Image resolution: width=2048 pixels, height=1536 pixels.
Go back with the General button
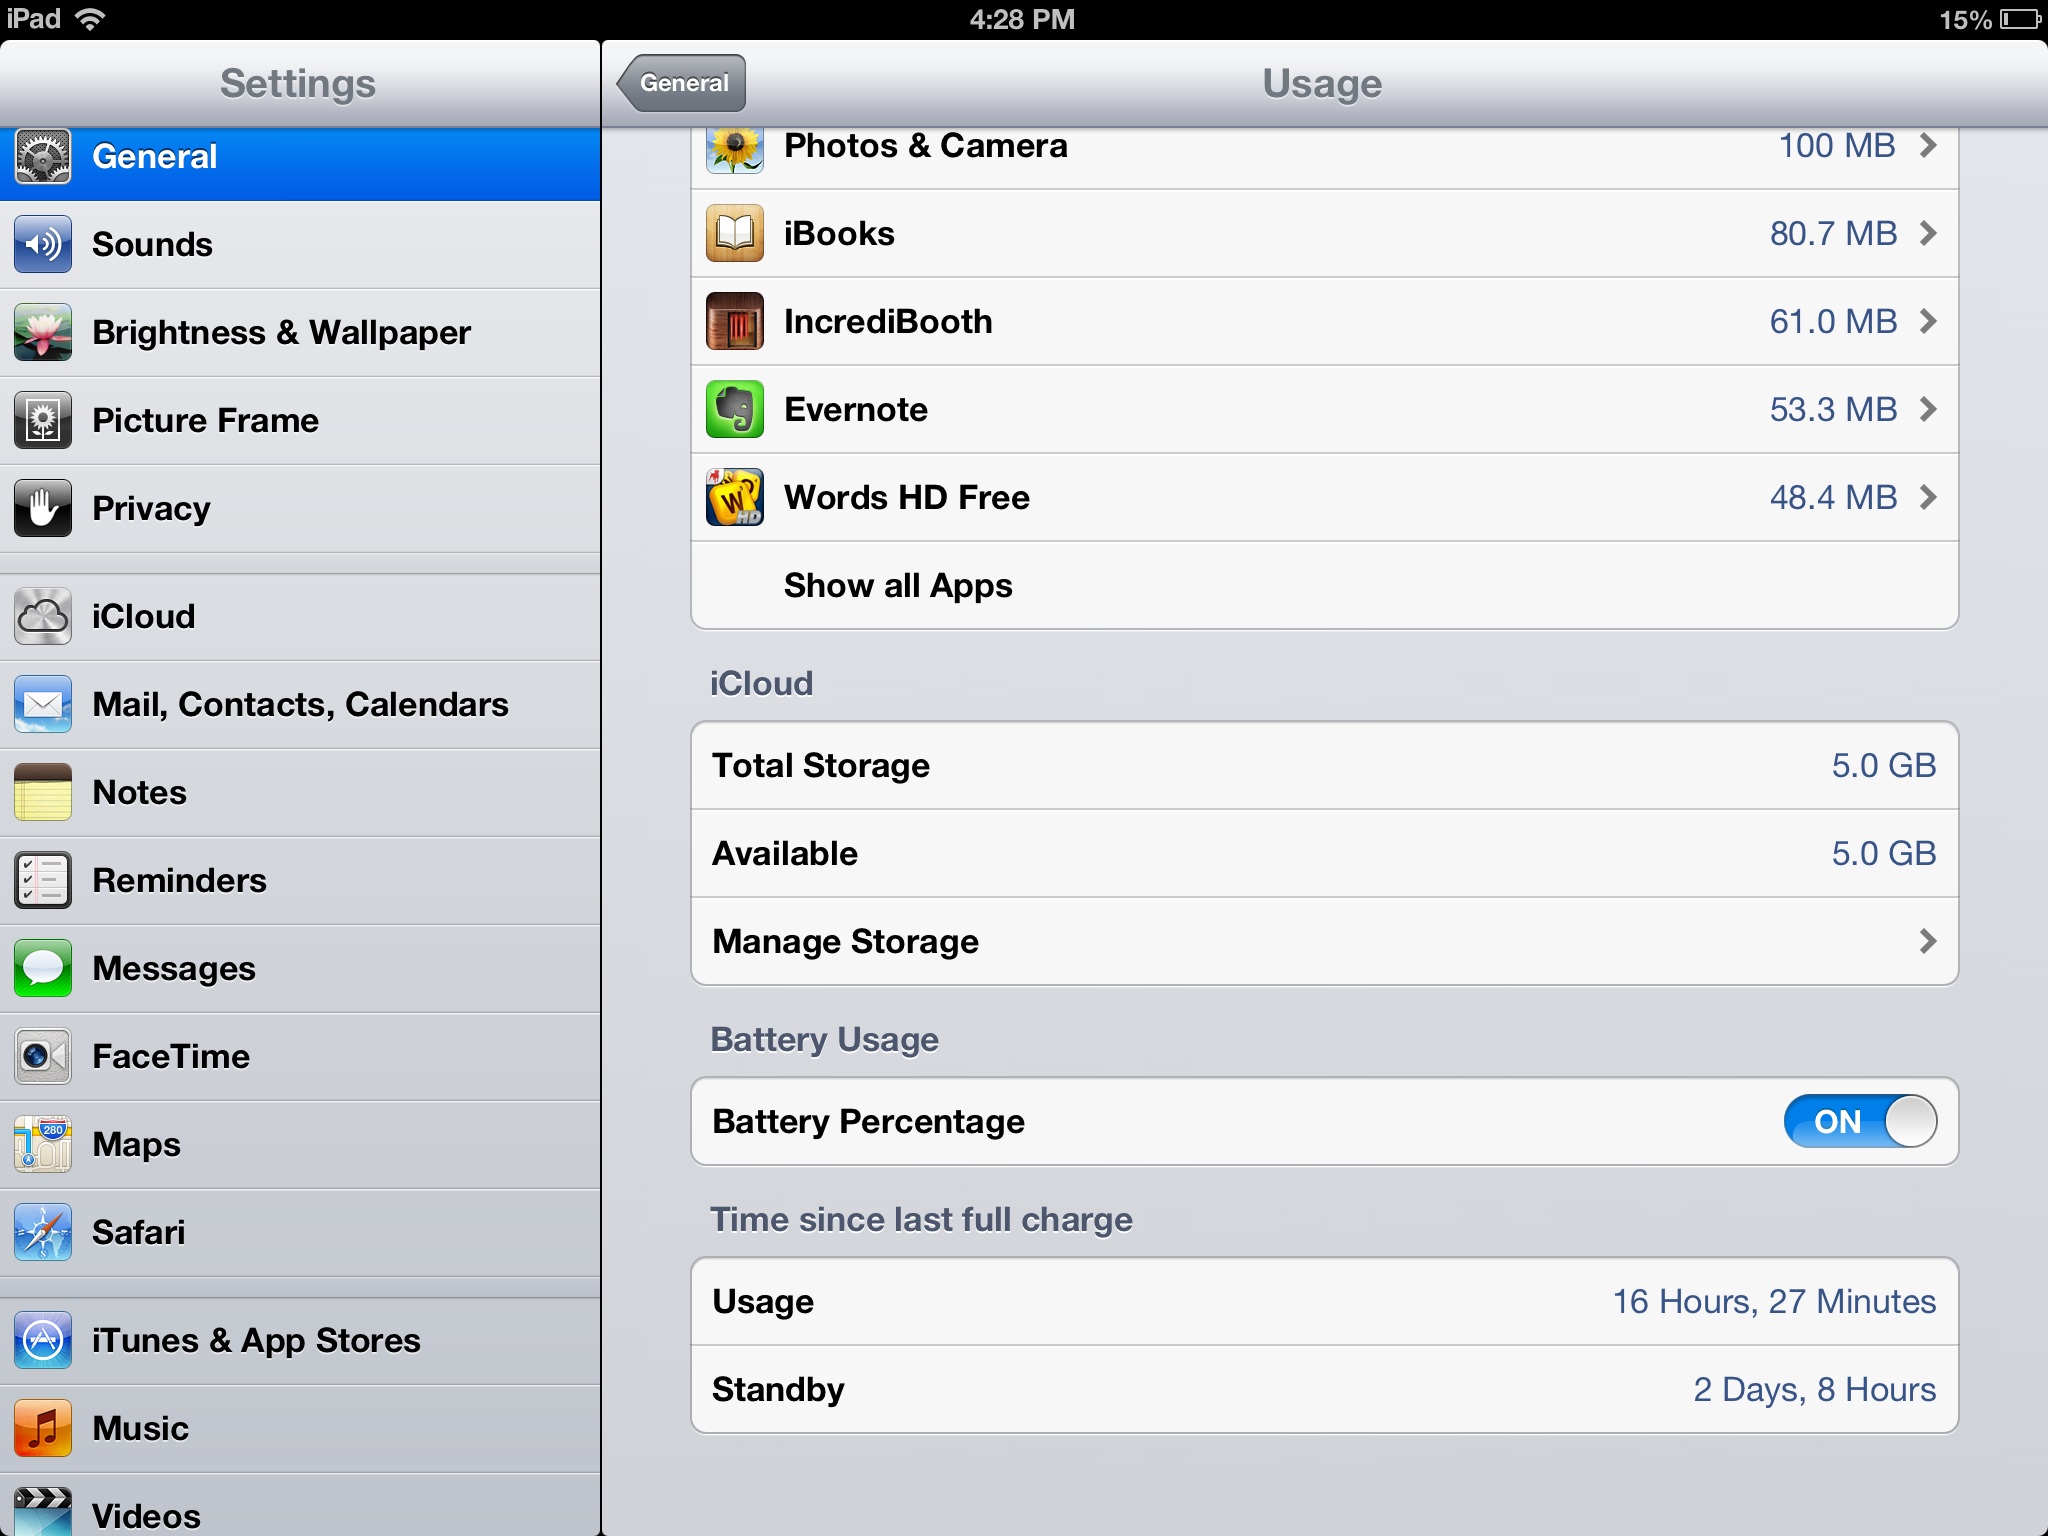pos(683,83)
